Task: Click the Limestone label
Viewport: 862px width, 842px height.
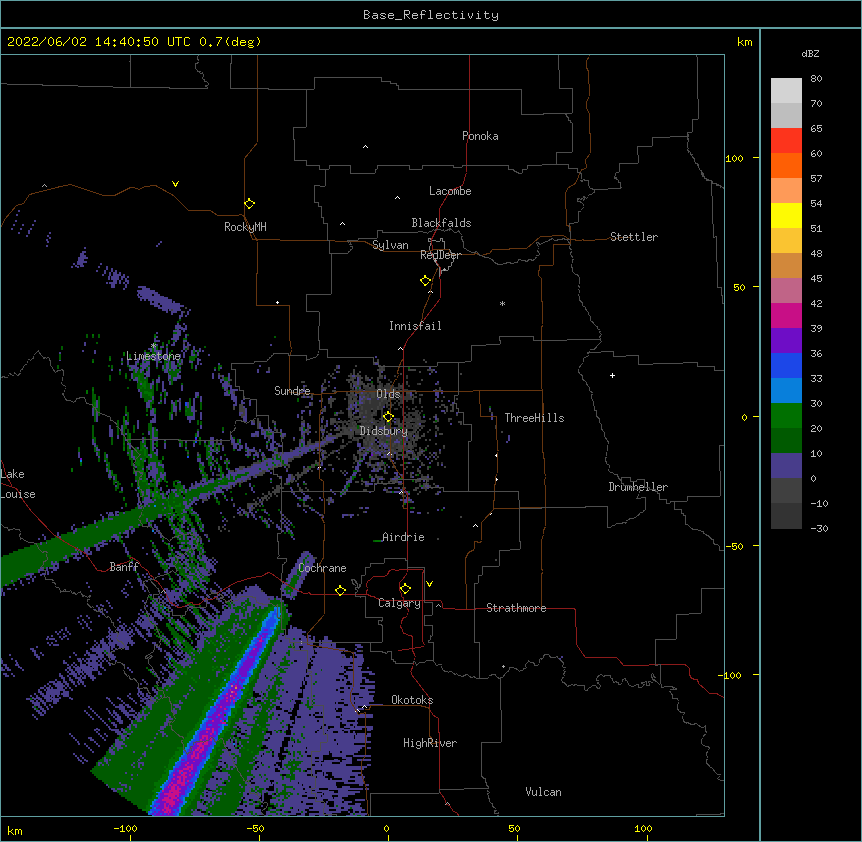Action: click(153, 356)
